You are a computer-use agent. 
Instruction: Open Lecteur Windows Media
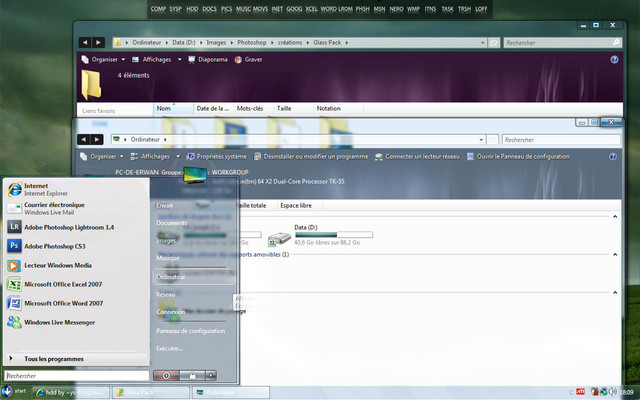(x=76, y=265)
